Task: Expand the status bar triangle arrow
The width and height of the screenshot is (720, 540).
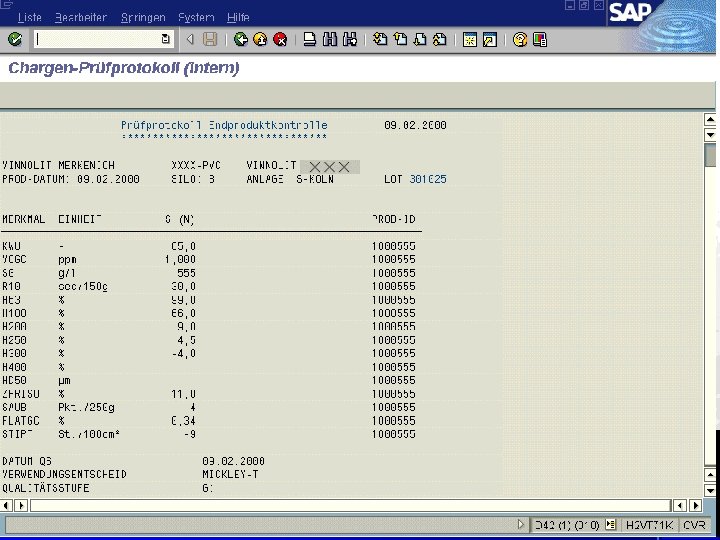Action: [x=521, y=524]
